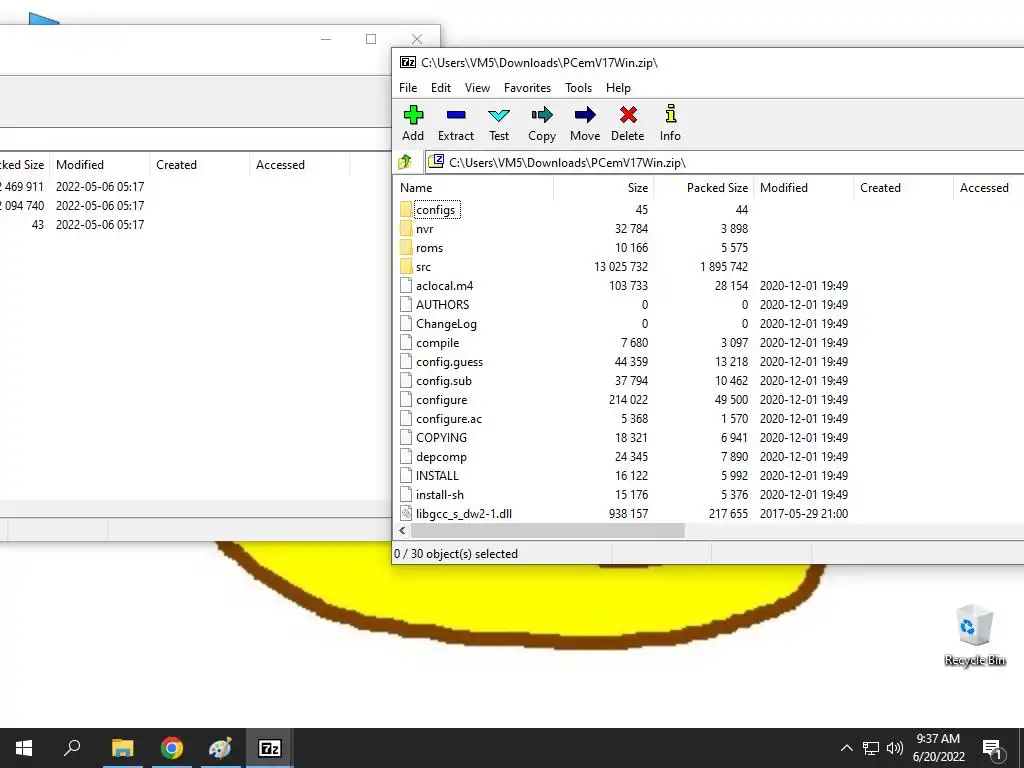The height and width of the screenshot is (768, 1024).
Task: Select row with size 469 911 in background window
Action: [196, 186]
